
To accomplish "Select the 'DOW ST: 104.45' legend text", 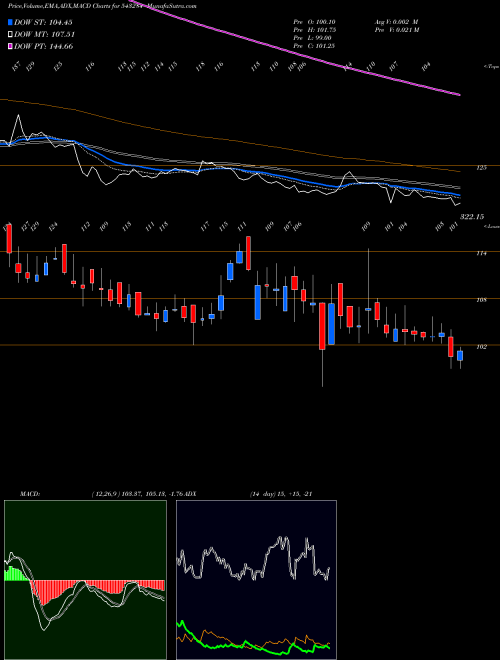I will click(43, 22).
